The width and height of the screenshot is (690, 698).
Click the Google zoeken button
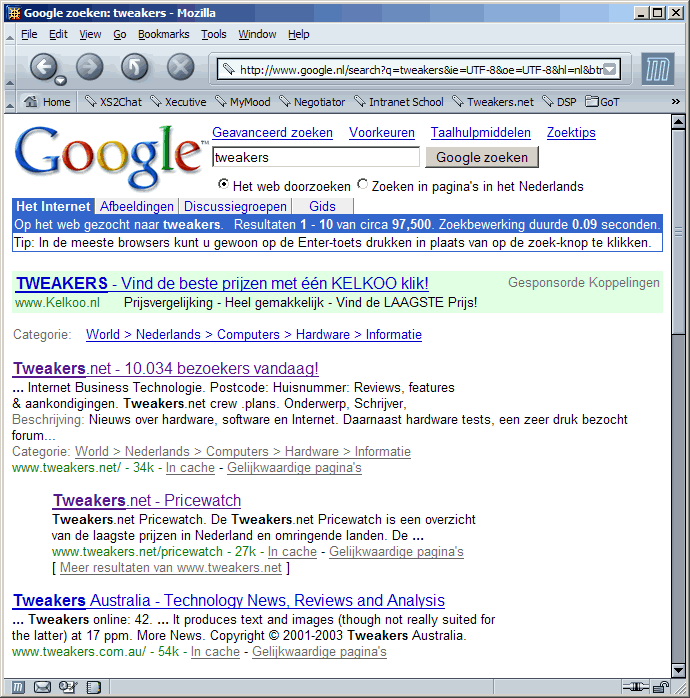(x=482, y=157)
